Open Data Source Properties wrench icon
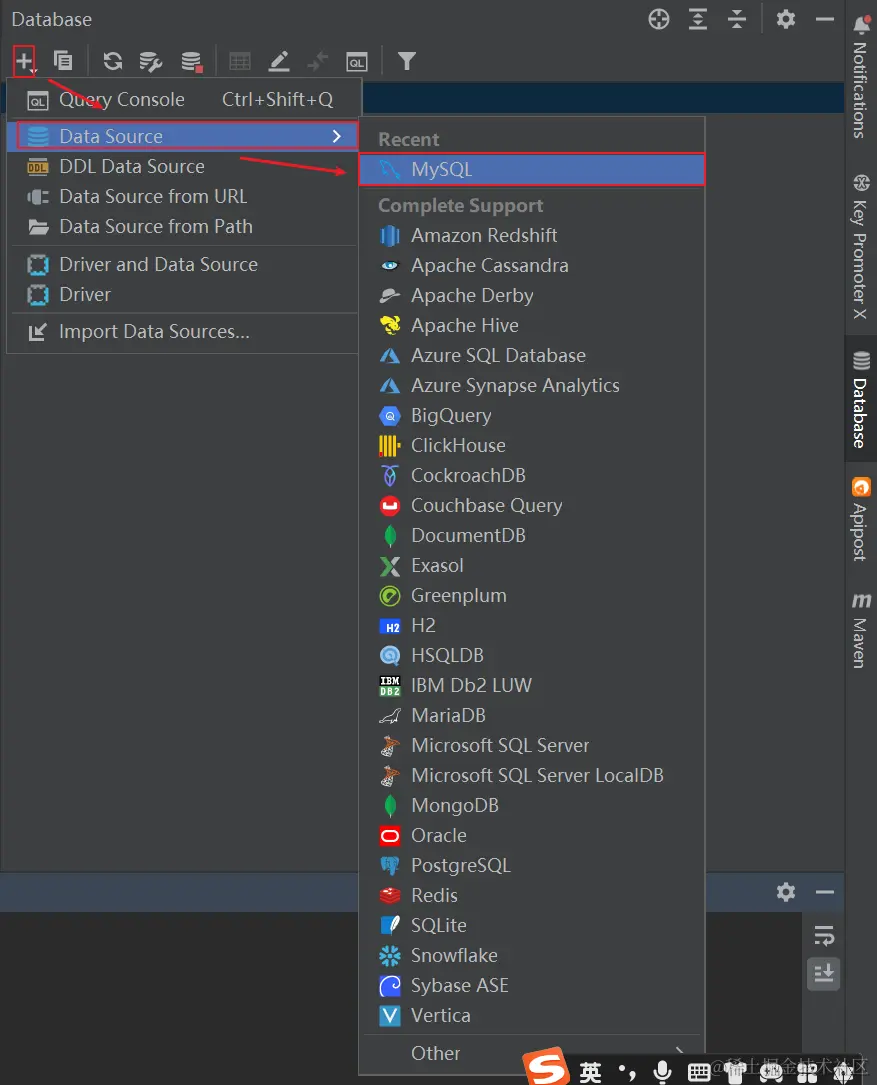 [151, 61]
